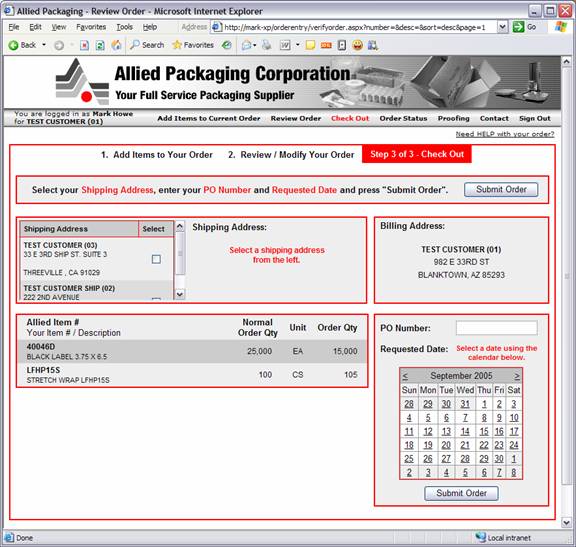Click the yellow note icon in toolbar
This screenshot has height=547, width=576.
[x=310, y=45]
